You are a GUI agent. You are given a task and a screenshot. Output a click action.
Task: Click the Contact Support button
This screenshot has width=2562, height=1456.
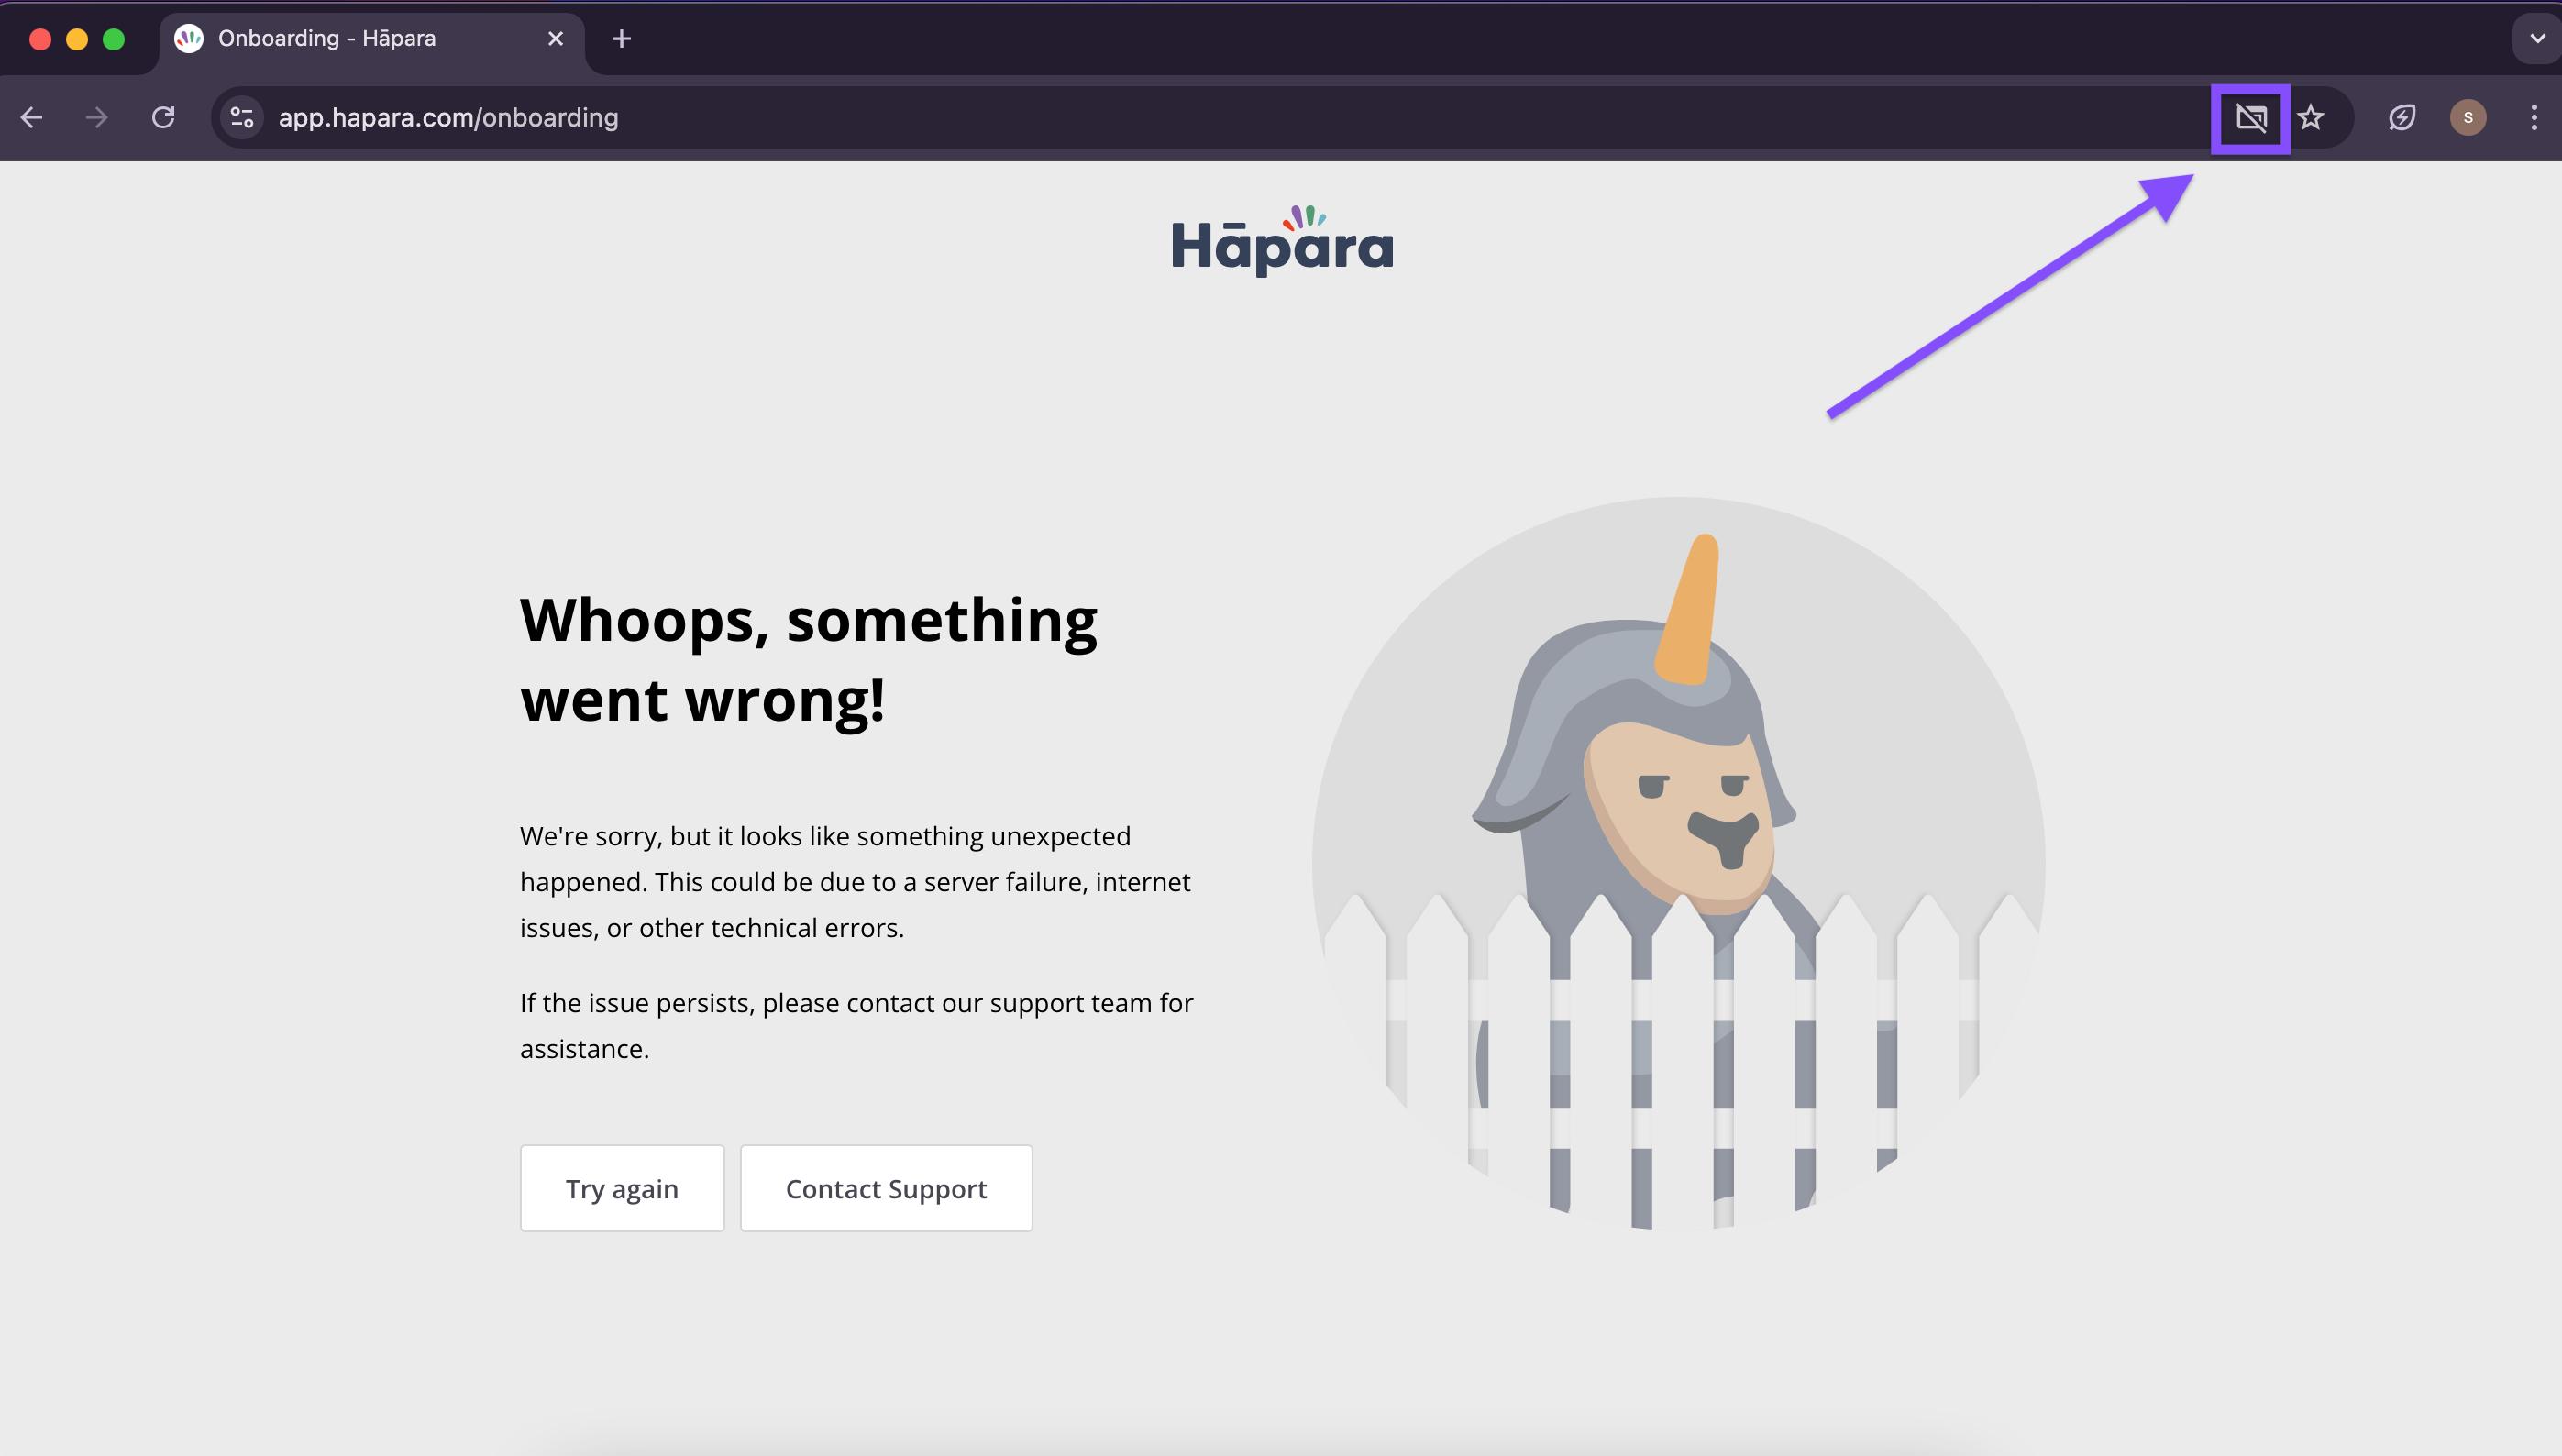886,1188
